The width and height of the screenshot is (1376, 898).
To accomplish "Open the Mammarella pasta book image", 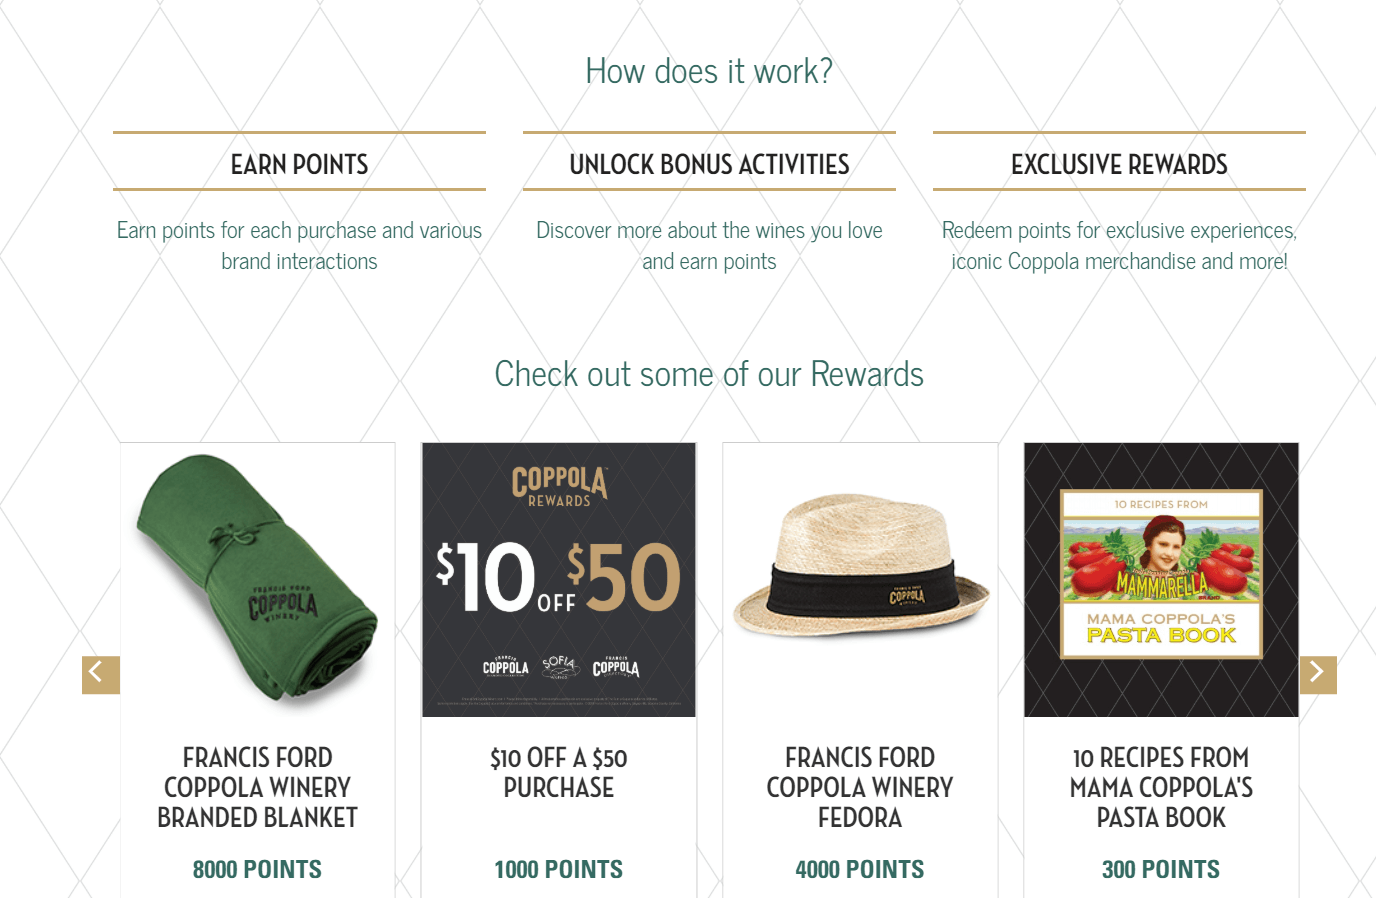I will 1161,580.
